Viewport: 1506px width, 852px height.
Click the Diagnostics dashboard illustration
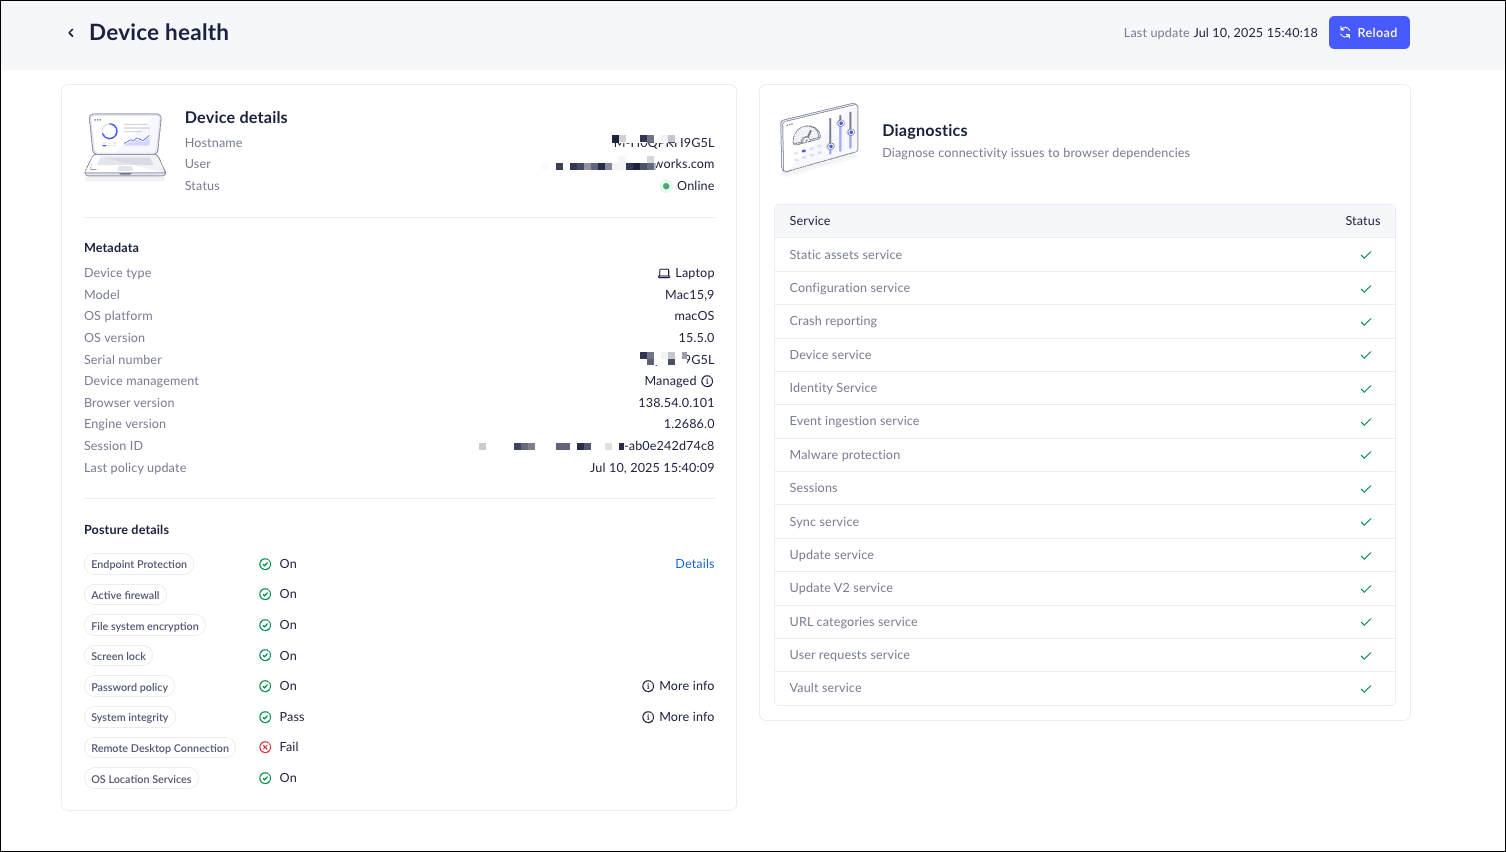pos(819,138)
